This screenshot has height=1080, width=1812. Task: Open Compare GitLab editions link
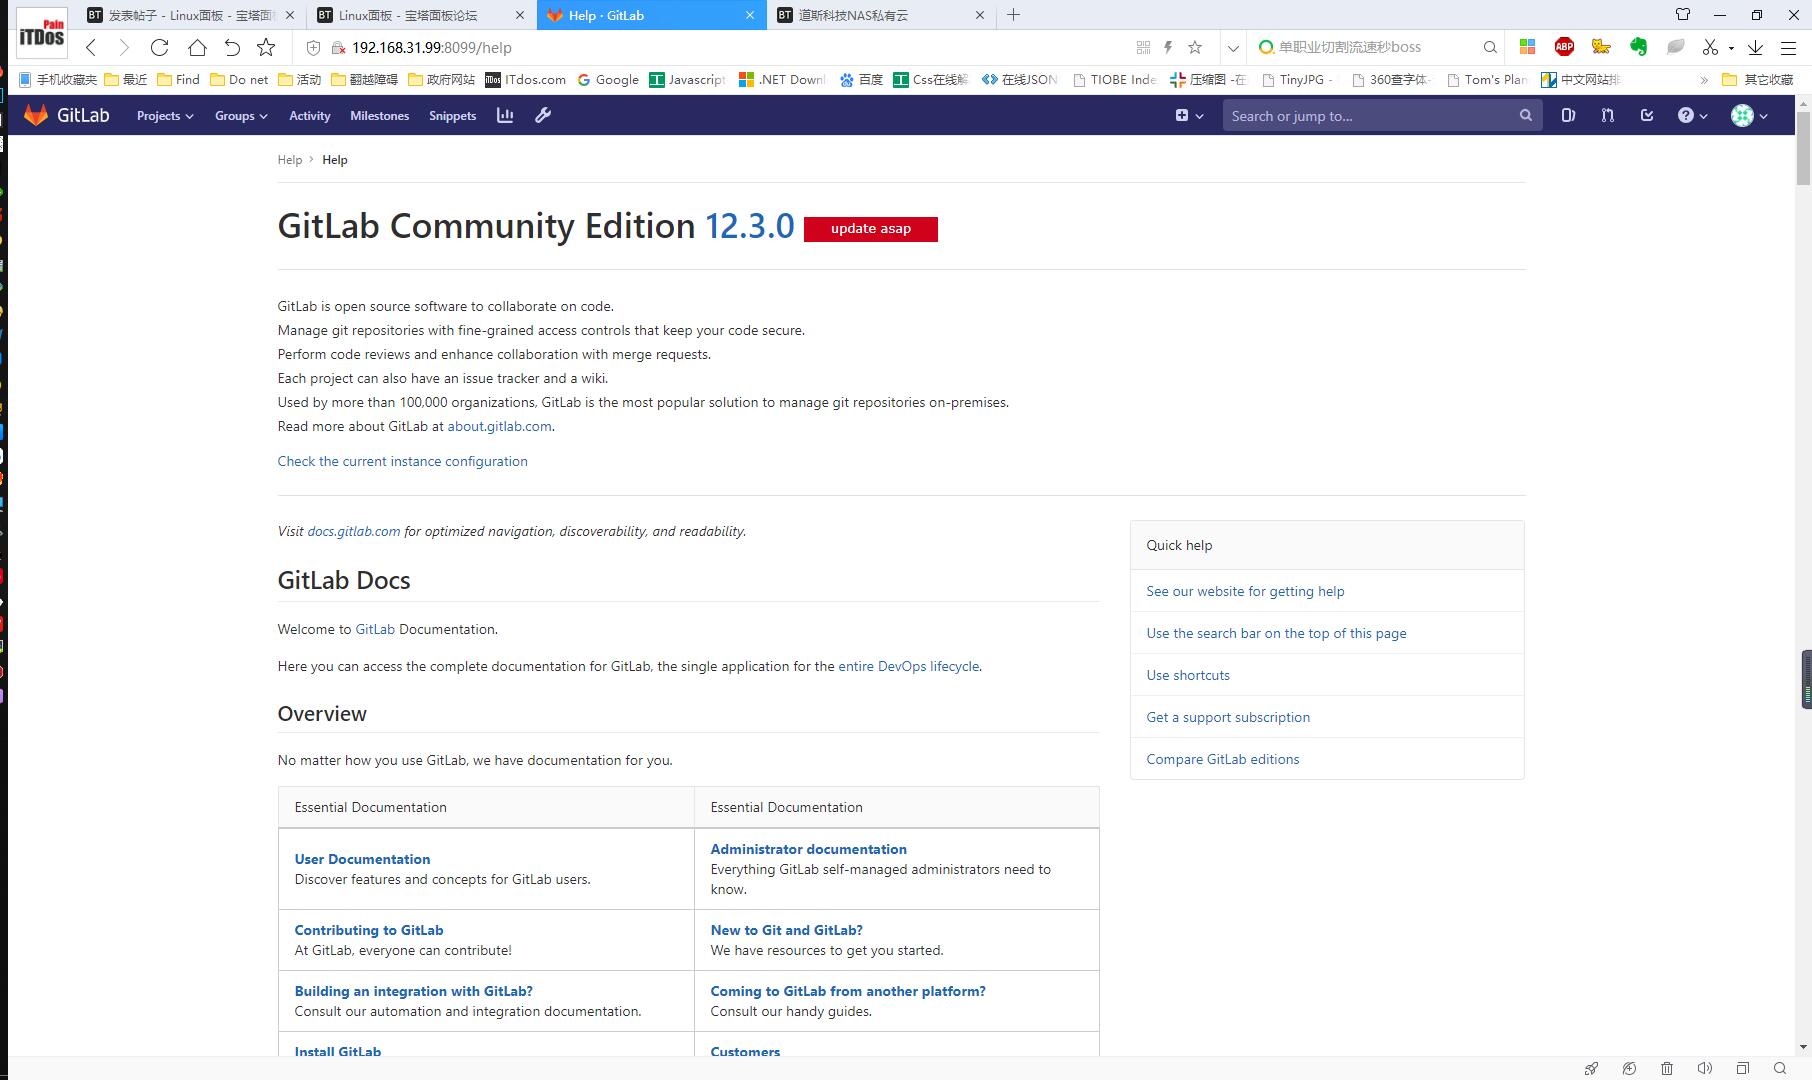1222,759
